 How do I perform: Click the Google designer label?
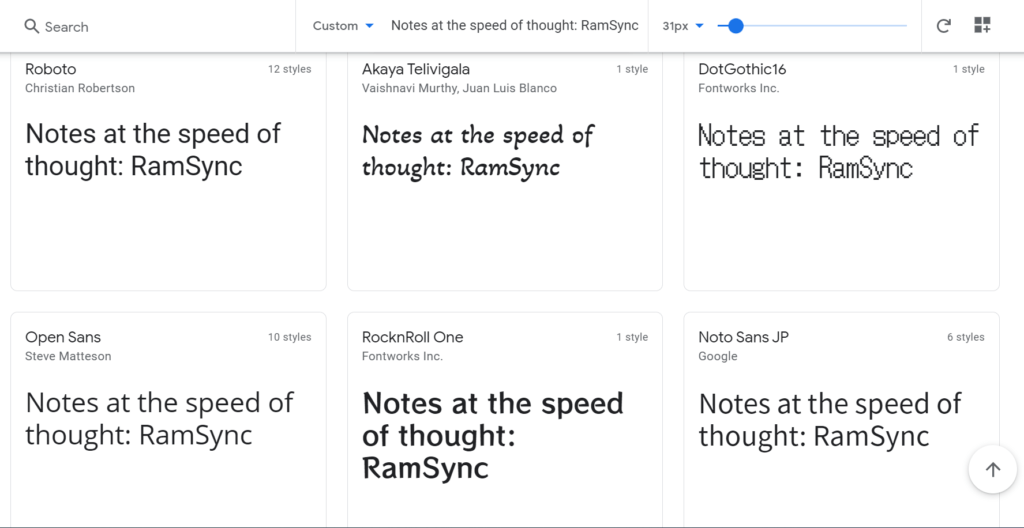[x=718, y=356]
